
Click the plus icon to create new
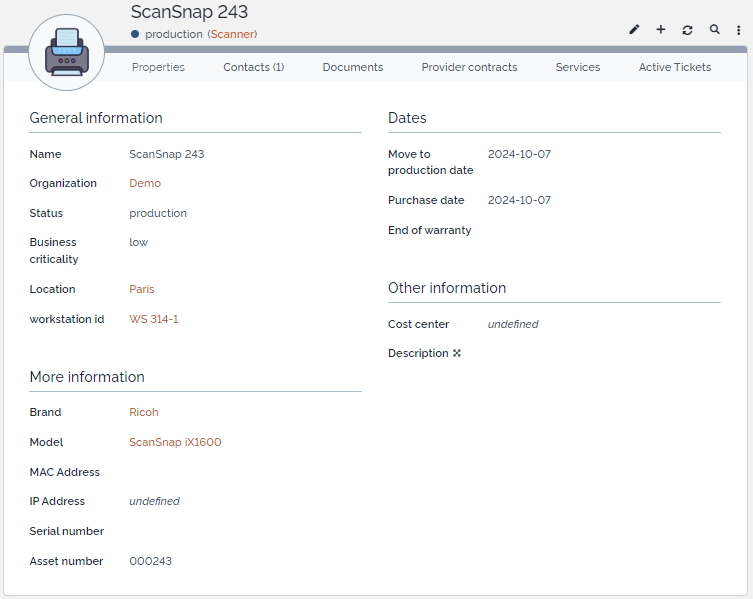(661, 30)
